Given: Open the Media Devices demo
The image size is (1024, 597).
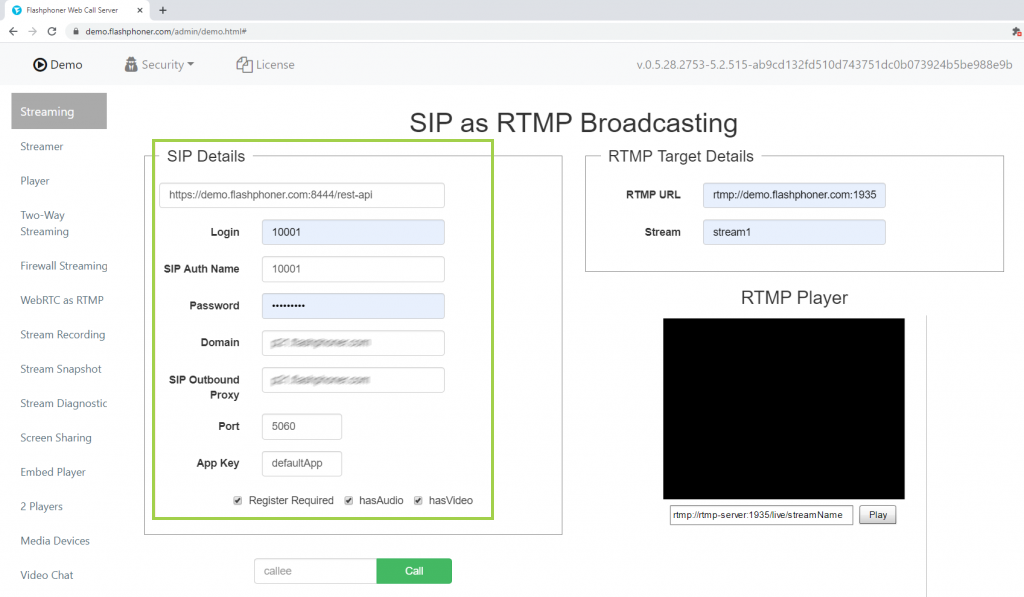Looking at the screenshot, I should coord(55,541).
